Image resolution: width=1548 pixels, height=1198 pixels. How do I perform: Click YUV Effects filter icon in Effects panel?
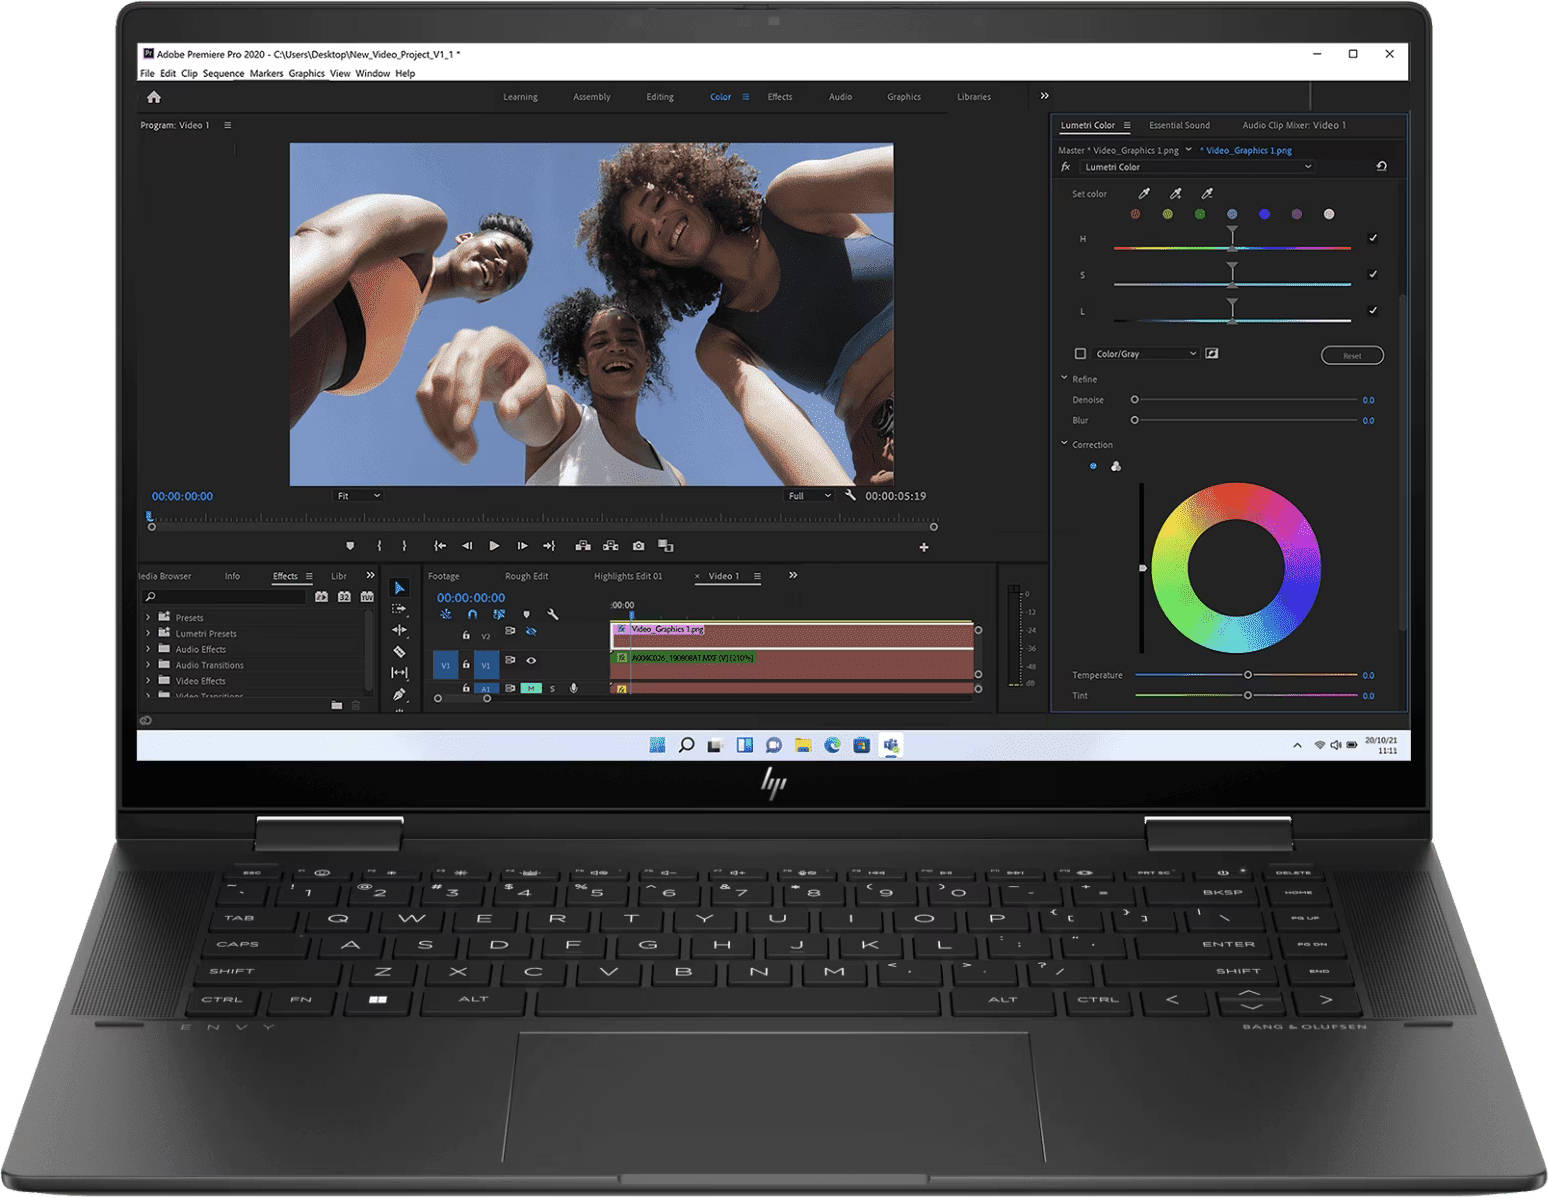367,596
